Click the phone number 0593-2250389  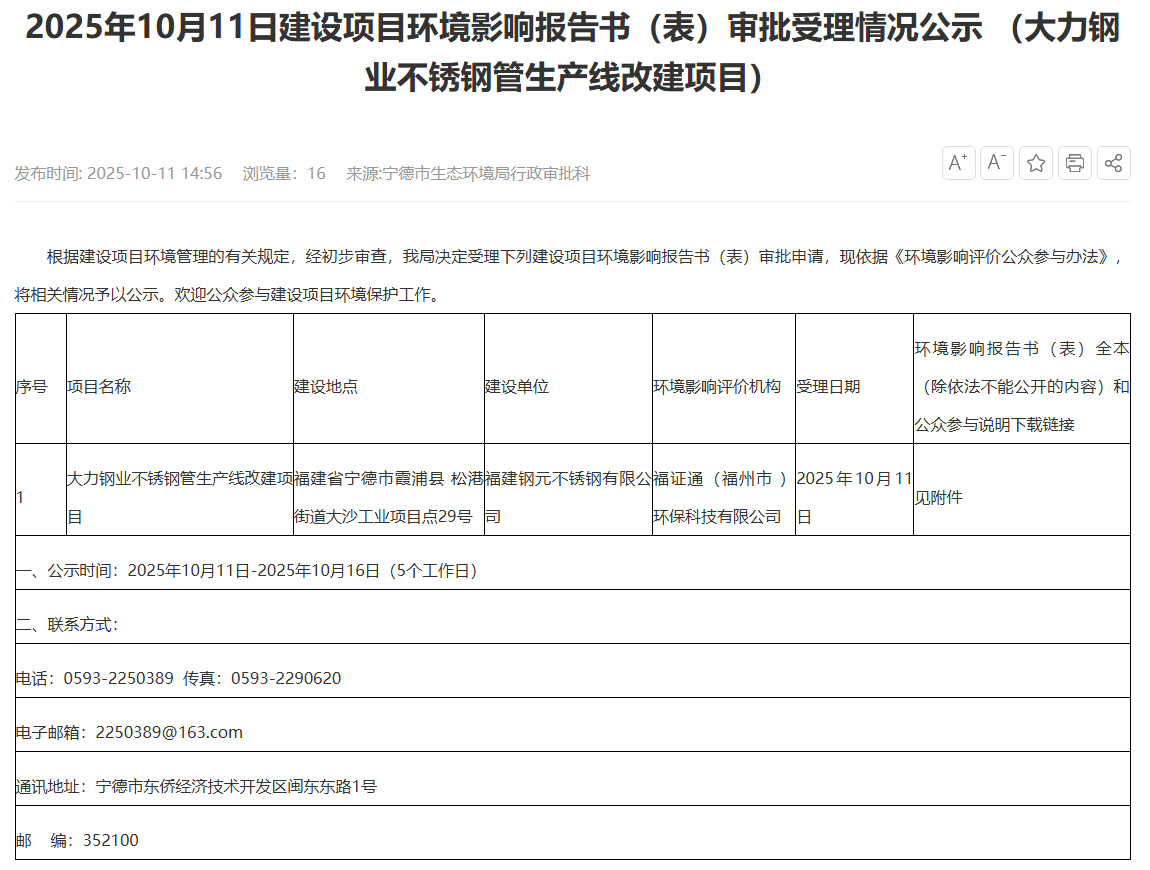(x=118, y=679)
